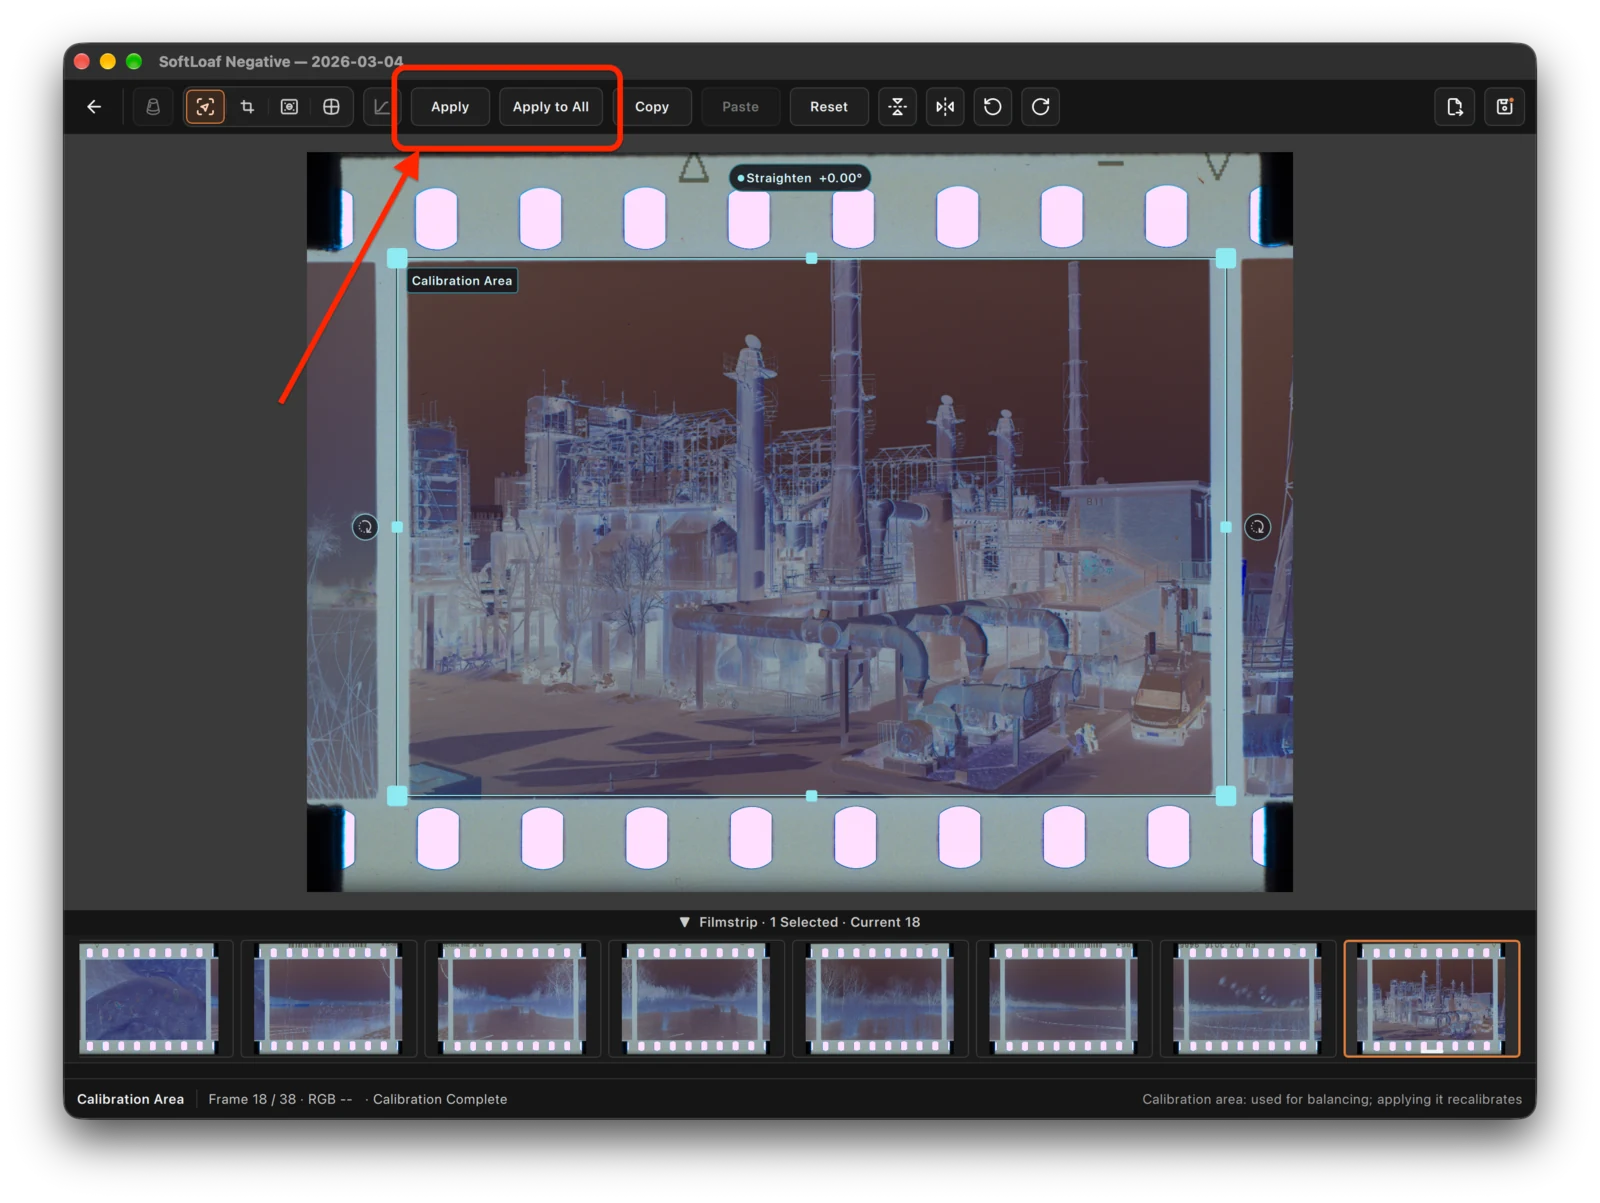Open the tone curve tool
This screenshot has height=1203, width=1600.
click(x=382, y=107)
